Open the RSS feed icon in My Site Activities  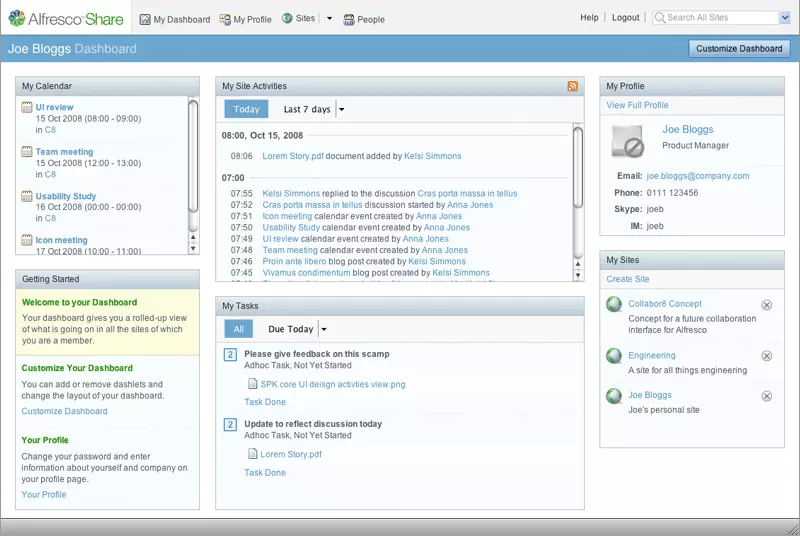(x=572, y=86)
